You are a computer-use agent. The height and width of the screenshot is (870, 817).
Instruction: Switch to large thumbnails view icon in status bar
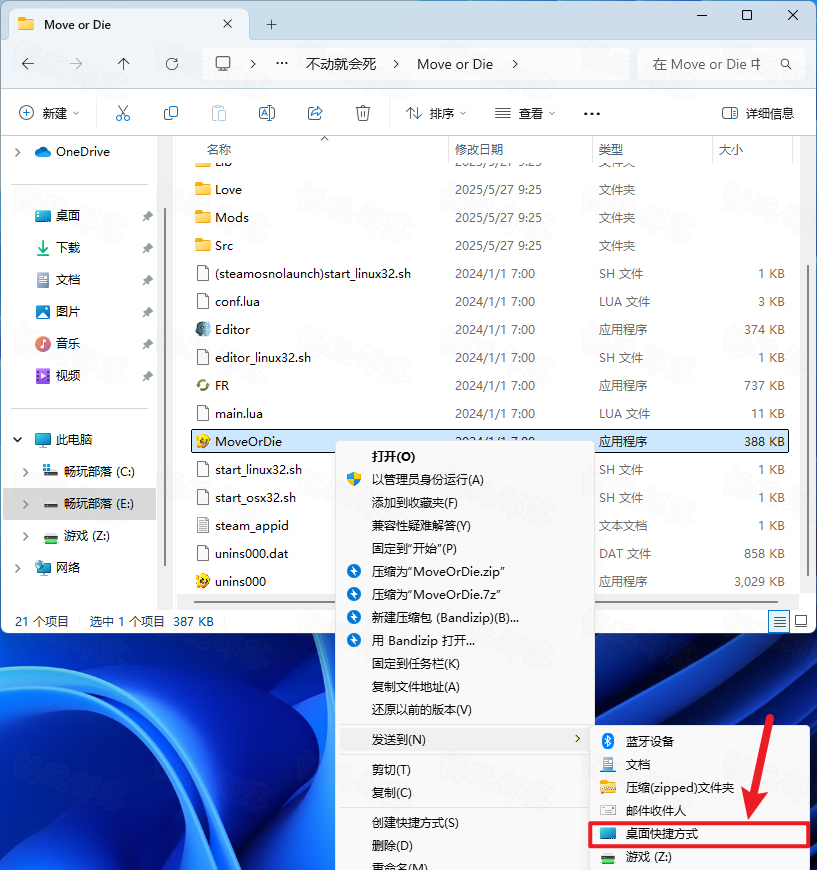coord(801,621)
